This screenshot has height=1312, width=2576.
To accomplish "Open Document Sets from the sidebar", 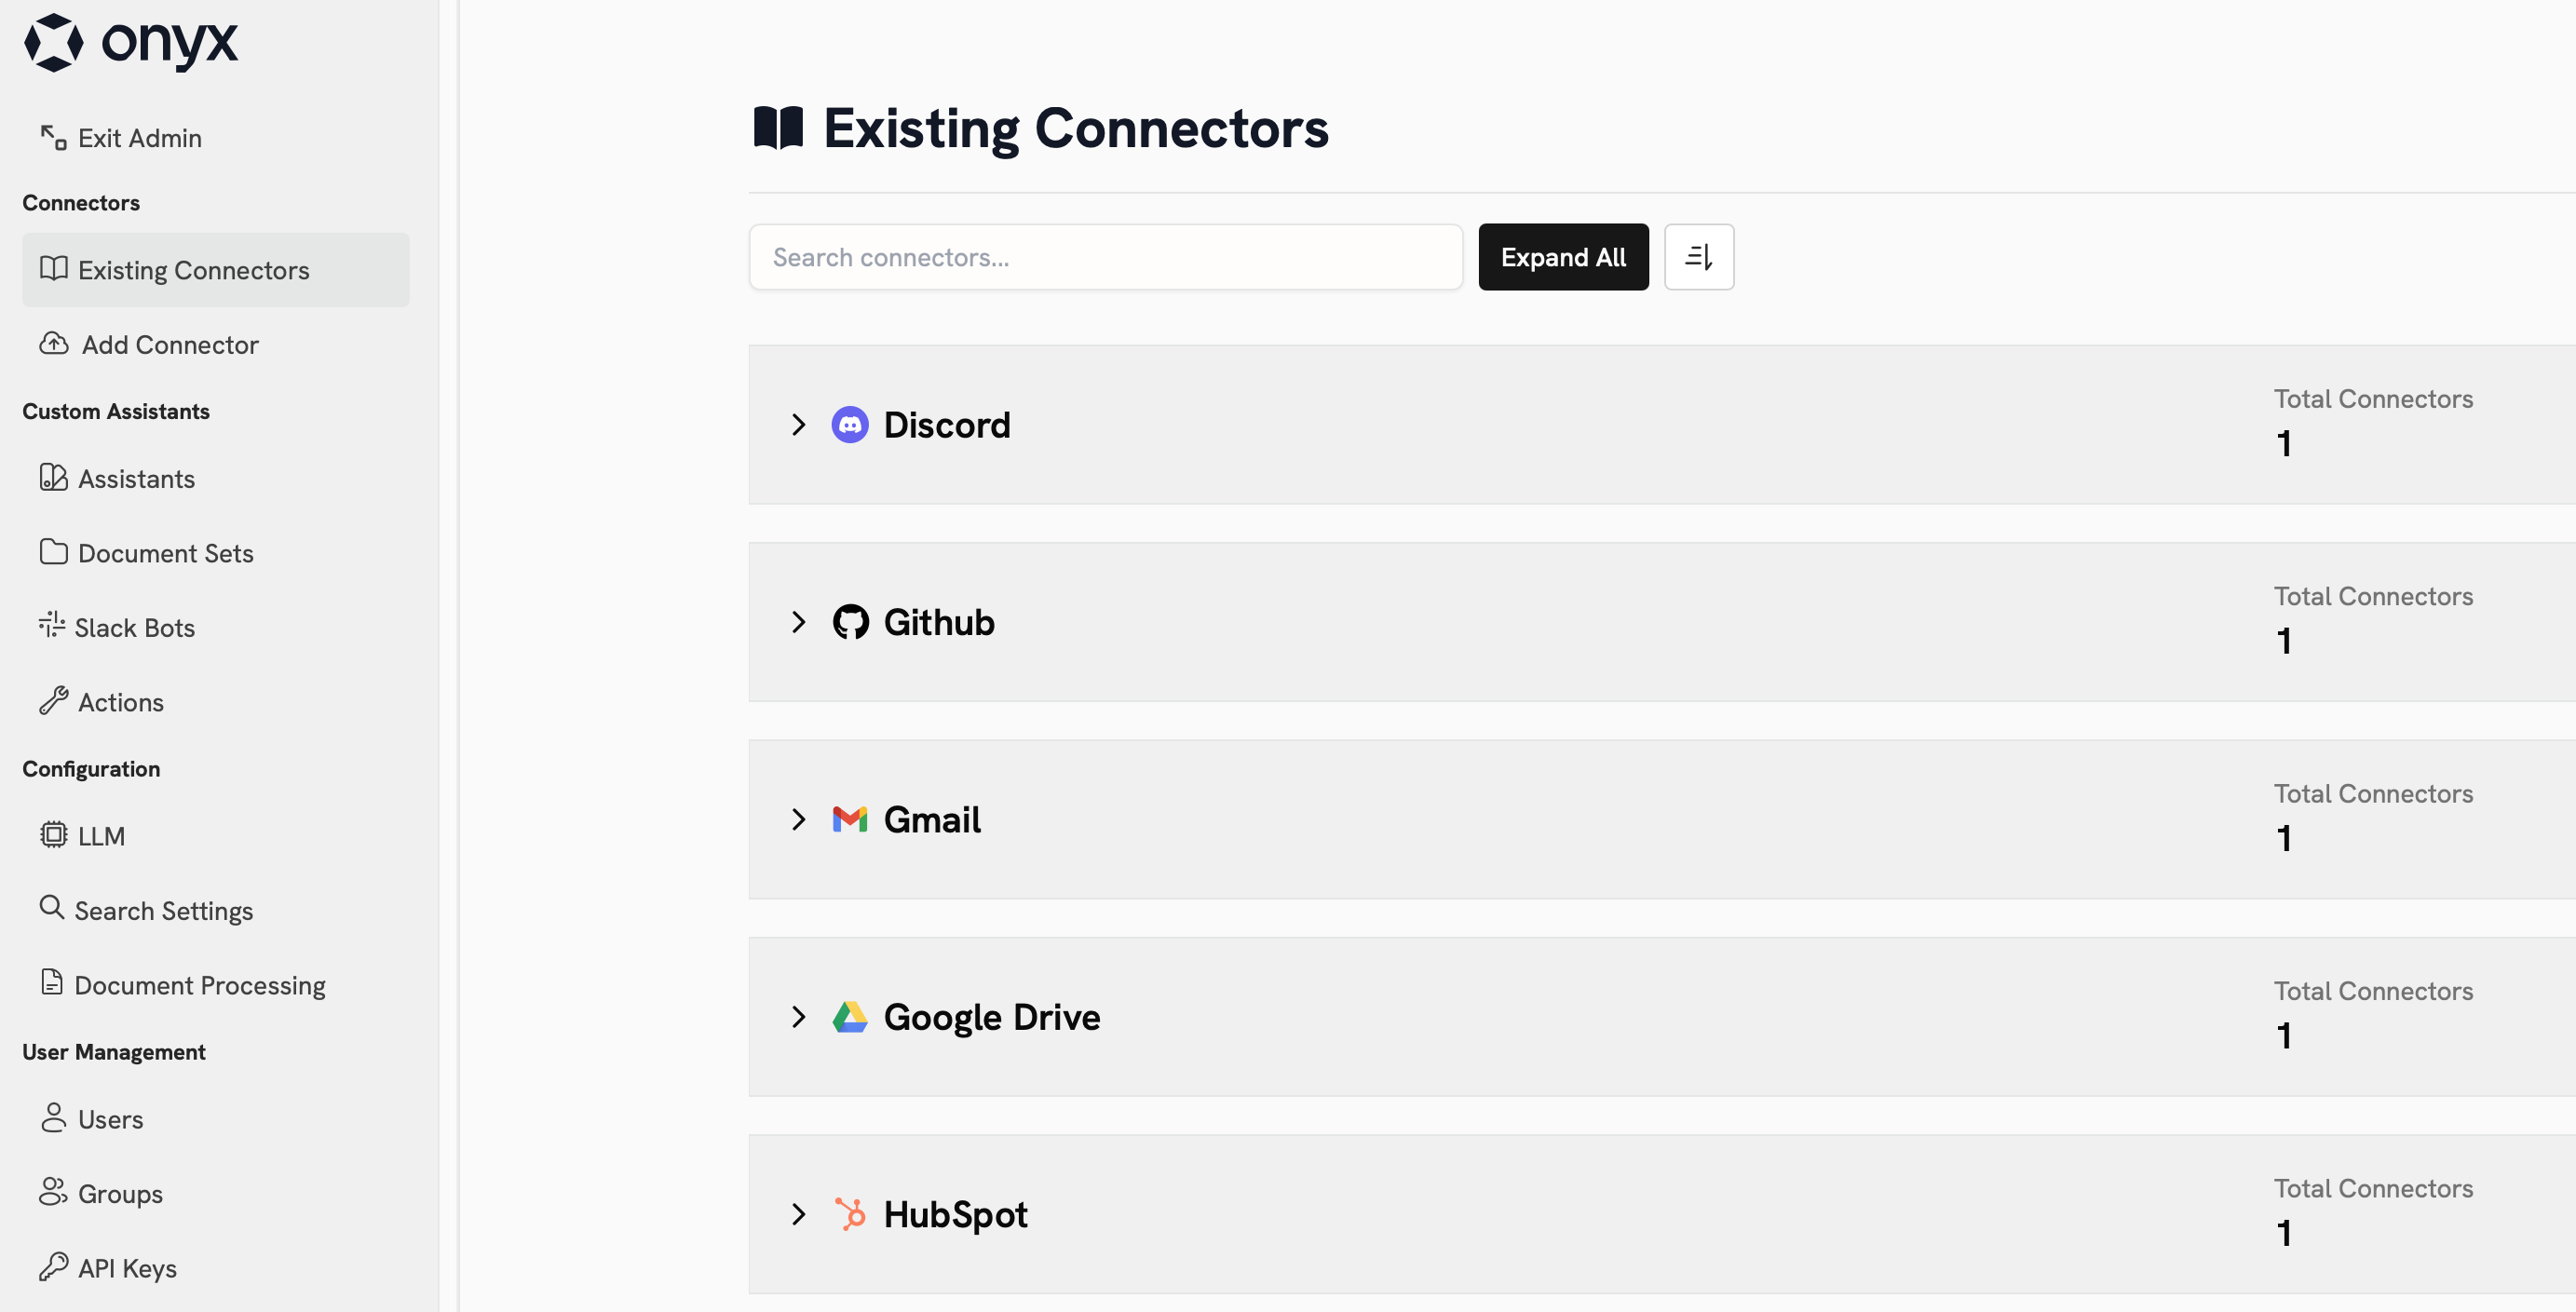I will click(166, 552).
